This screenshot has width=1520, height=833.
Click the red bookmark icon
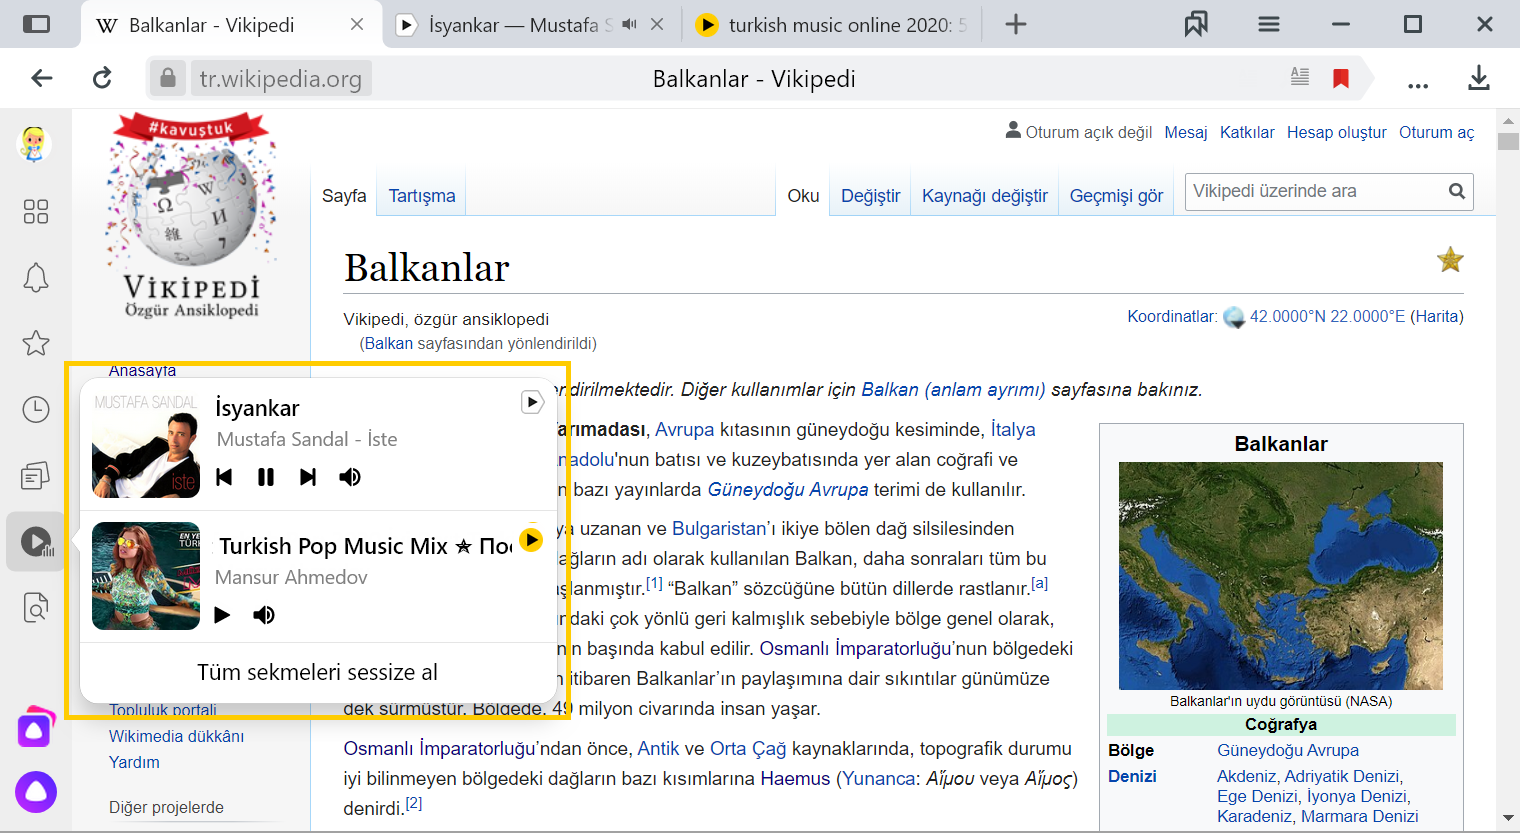[x=1341, y=78]
